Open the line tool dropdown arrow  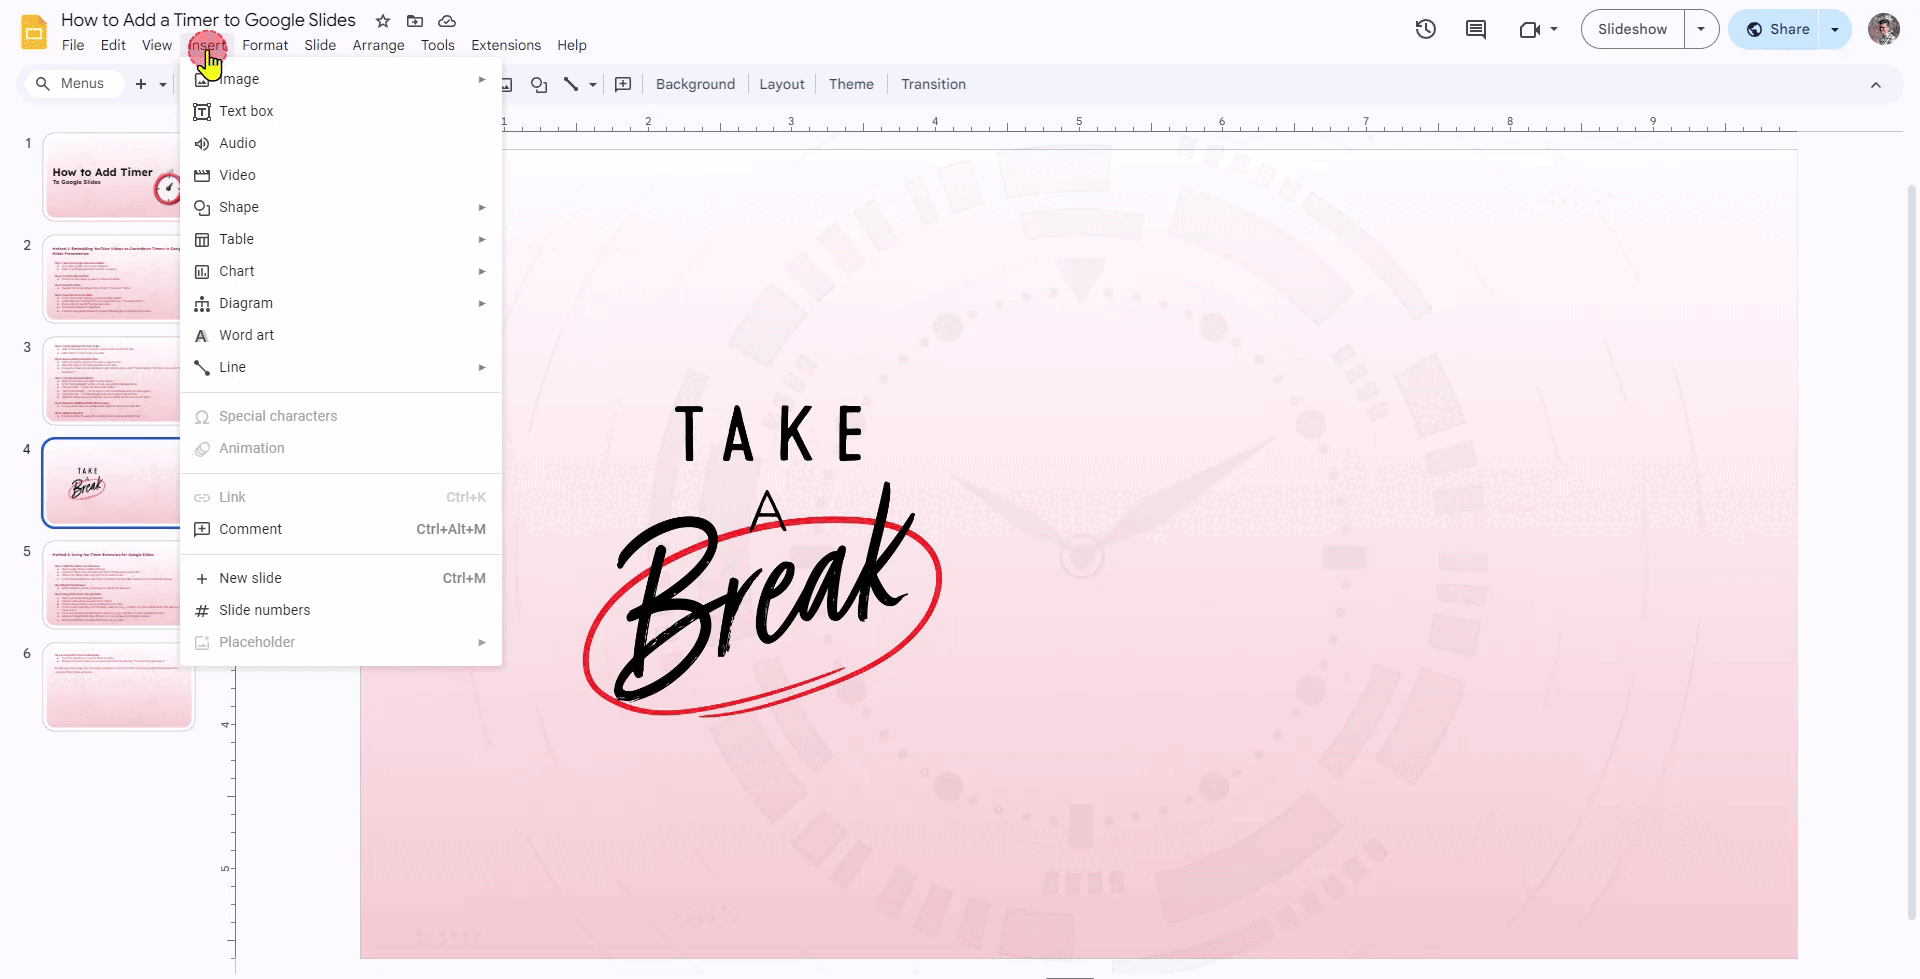click(x=592, y=85)
